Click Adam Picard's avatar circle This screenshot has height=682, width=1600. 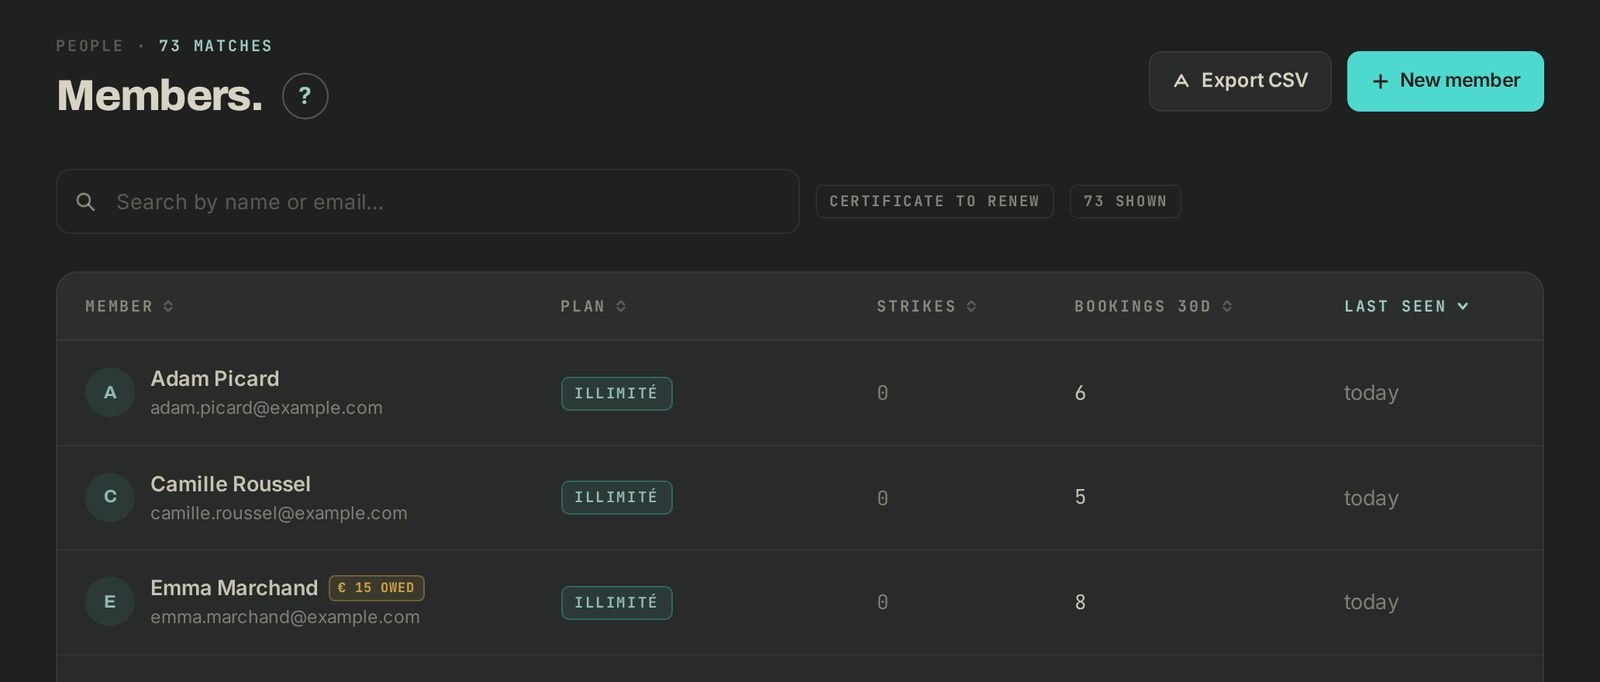click(110, 393)
